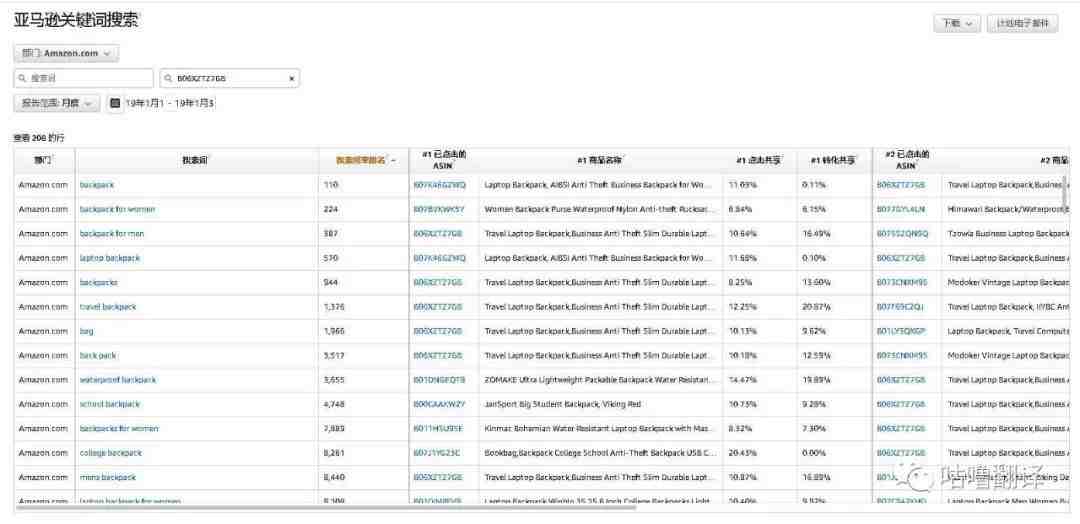Click the #2 clicked ASIN column header
The width and height of the screenshot is (1080, 524).
(x=907, y=160)
